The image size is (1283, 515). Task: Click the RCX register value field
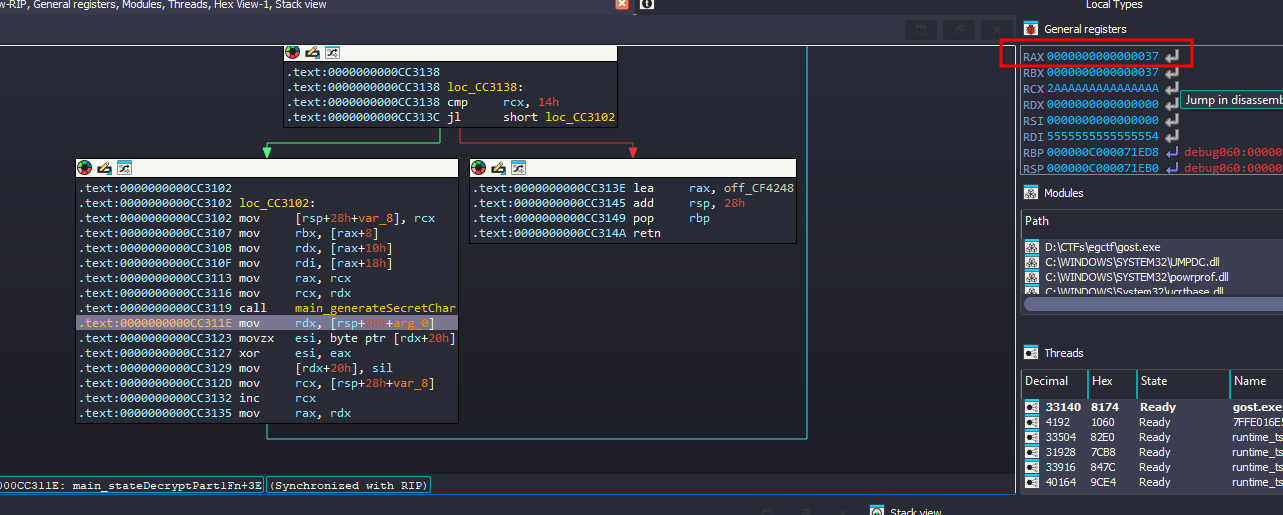[1102, 89]
